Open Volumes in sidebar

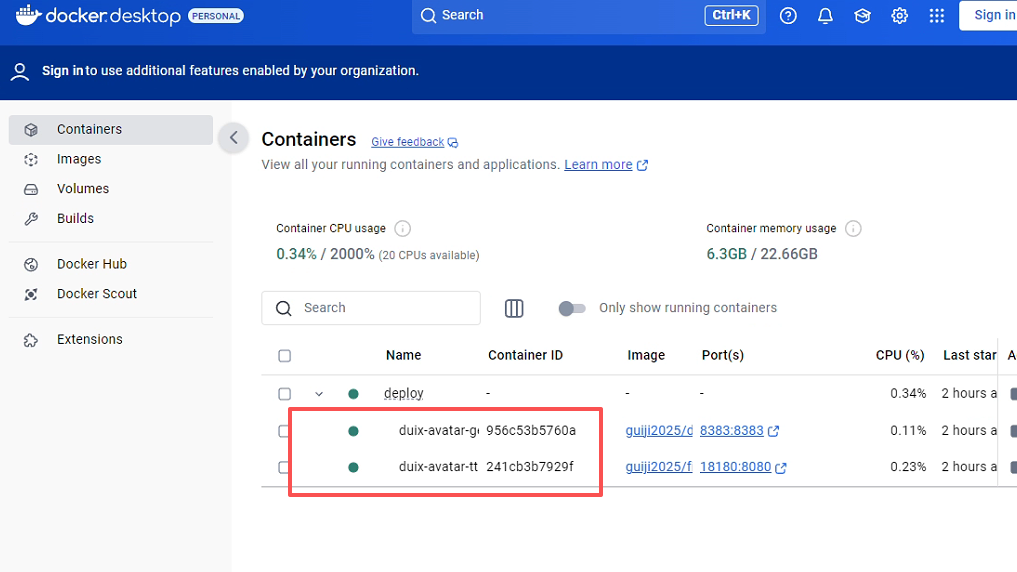(111, 189)
